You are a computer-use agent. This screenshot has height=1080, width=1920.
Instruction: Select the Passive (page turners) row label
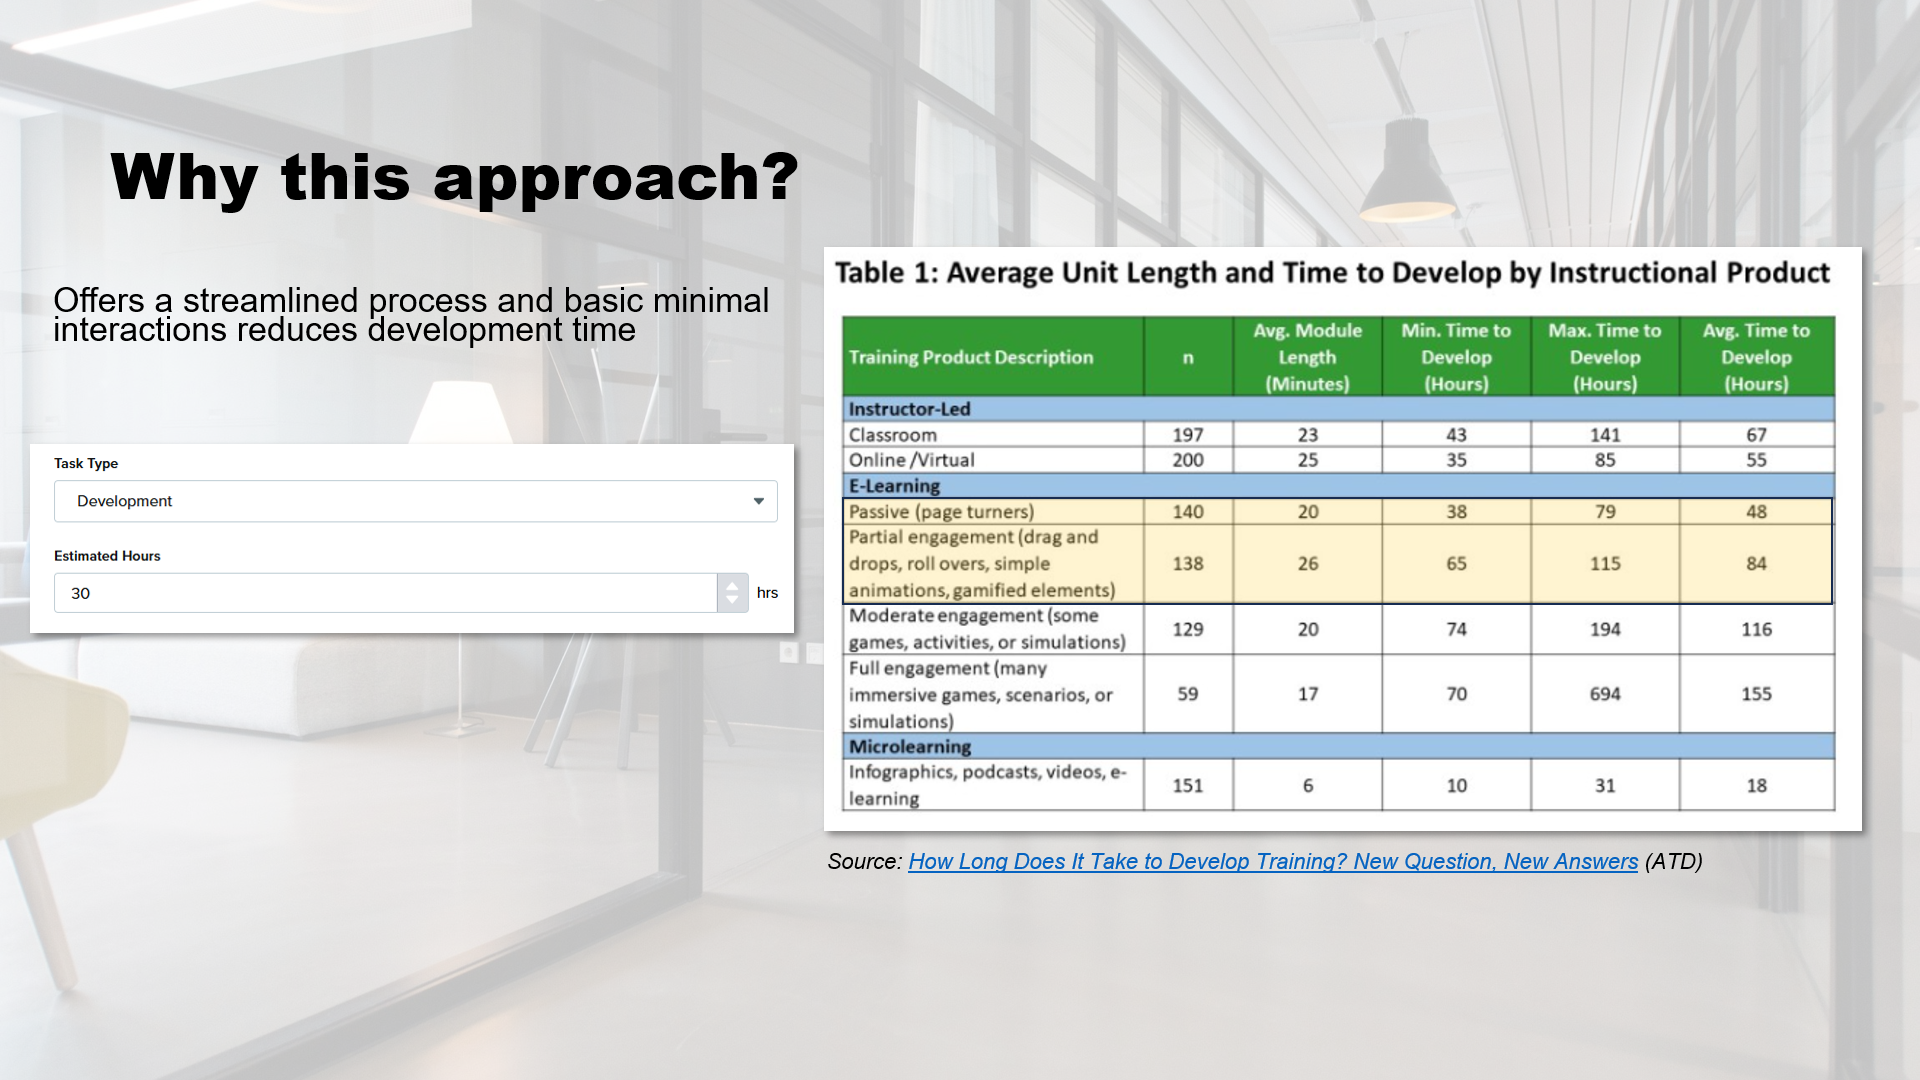(x=941, y=512)
